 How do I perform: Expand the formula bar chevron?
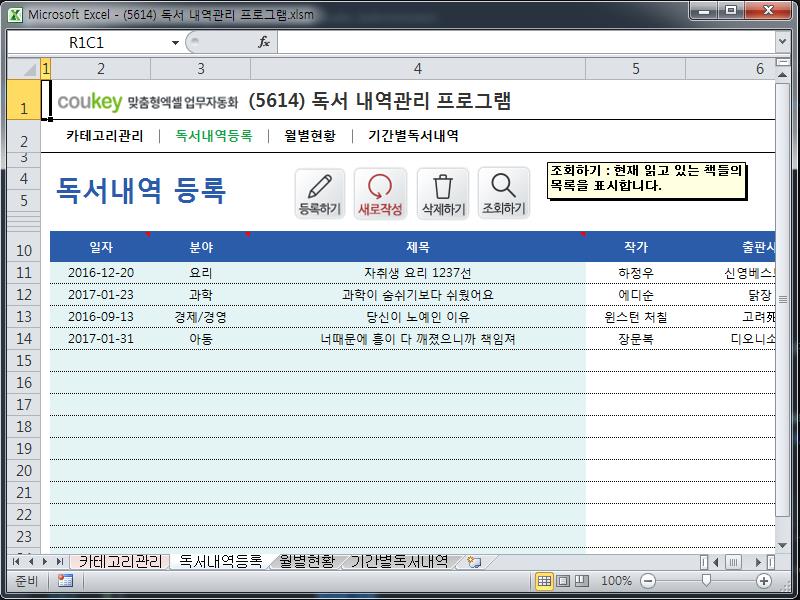[783, 41]
